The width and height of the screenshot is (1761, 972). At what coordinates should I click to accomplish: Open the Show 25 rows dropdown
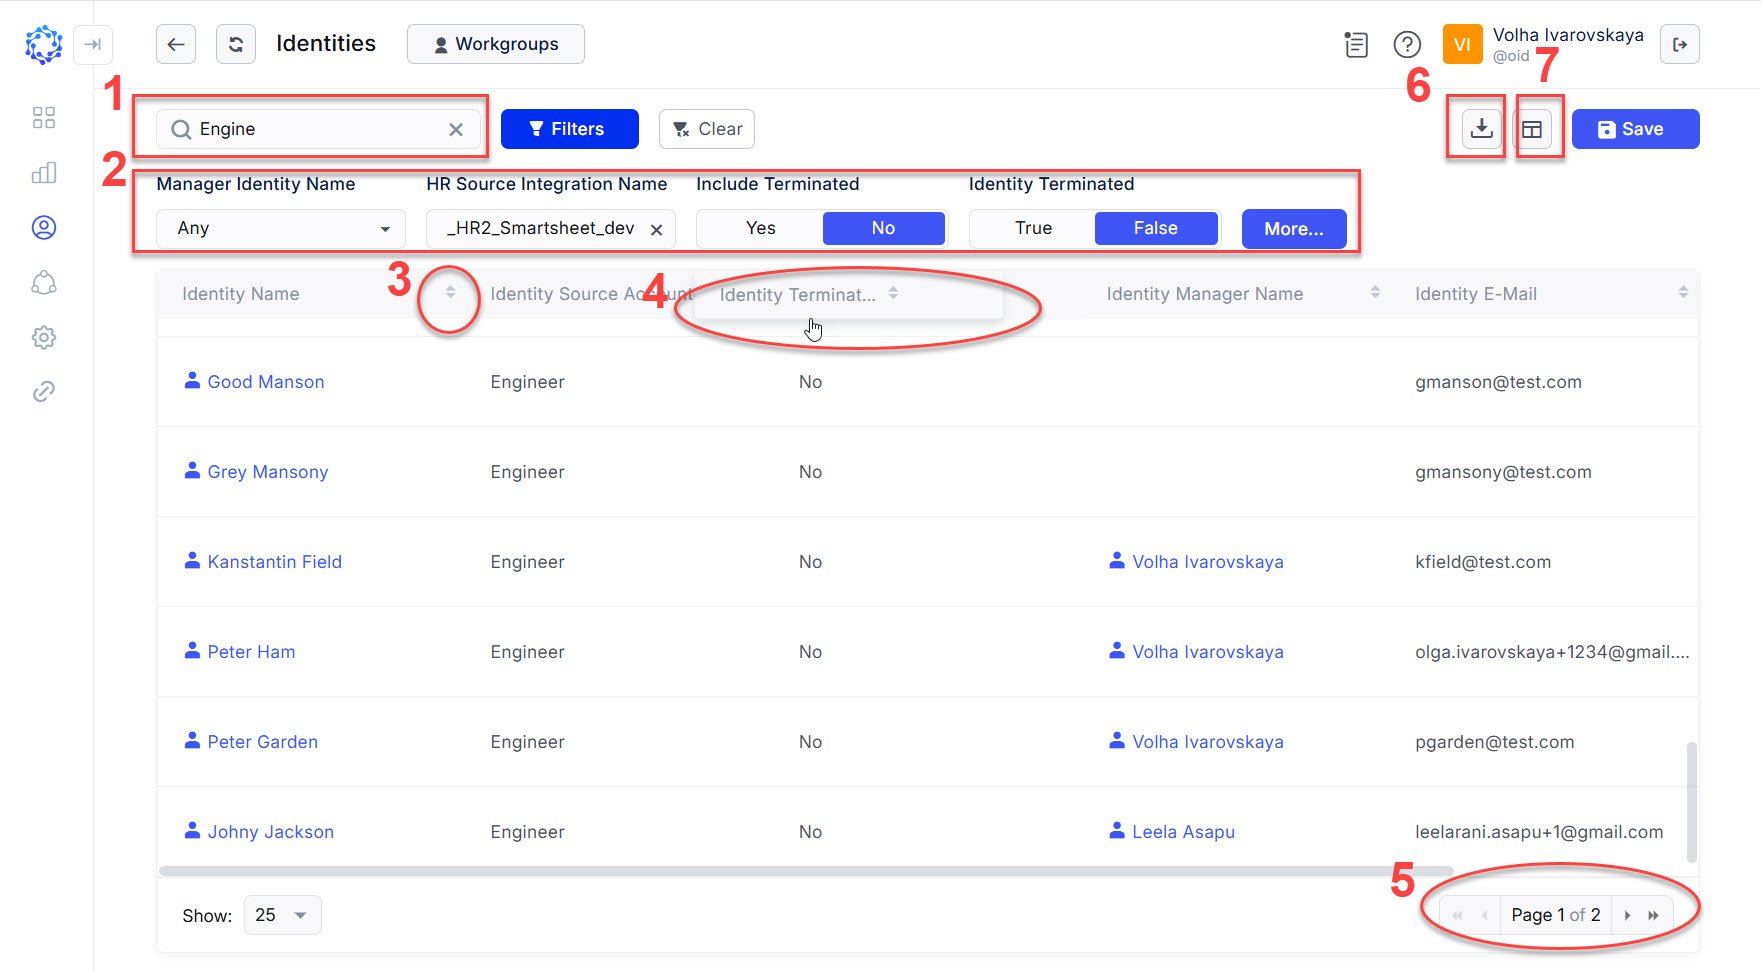(282, 915)
